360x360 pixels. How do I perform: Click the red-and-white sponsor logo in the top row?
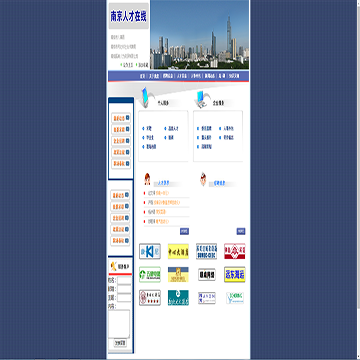tap(235, 251)
